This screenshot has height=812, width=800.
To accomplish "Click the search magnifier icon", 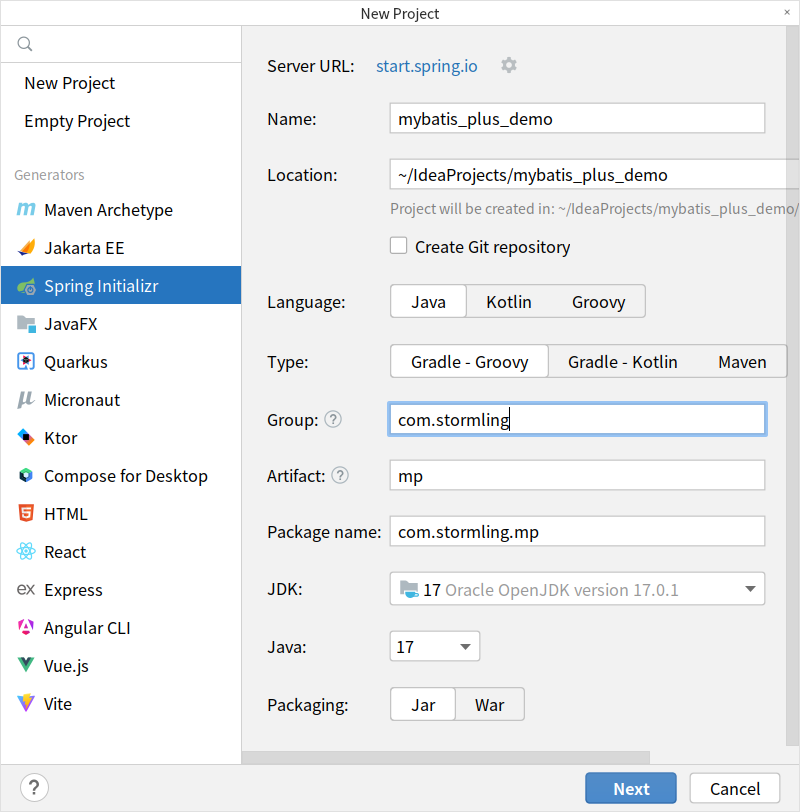I will [x=24, y=44].
